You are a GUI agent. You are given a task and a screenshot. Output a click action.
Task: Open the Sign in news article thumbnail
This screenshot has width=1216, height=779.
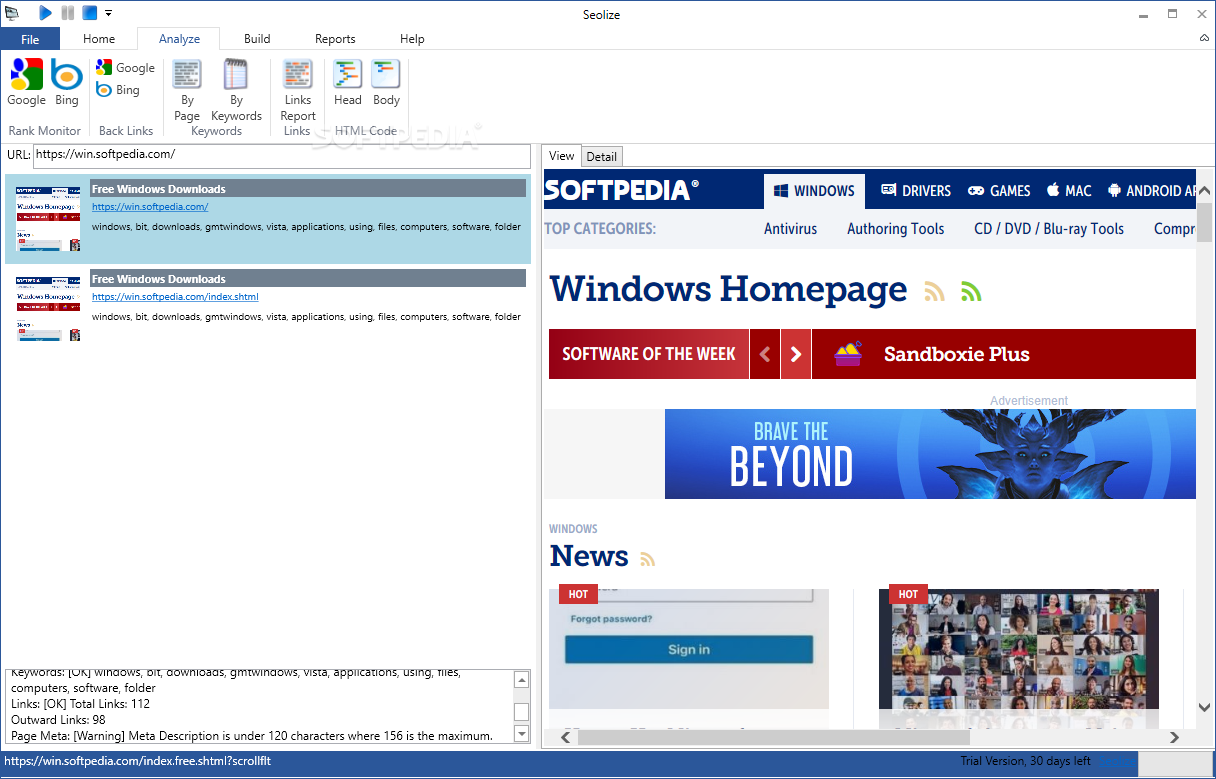coord(689,648)
